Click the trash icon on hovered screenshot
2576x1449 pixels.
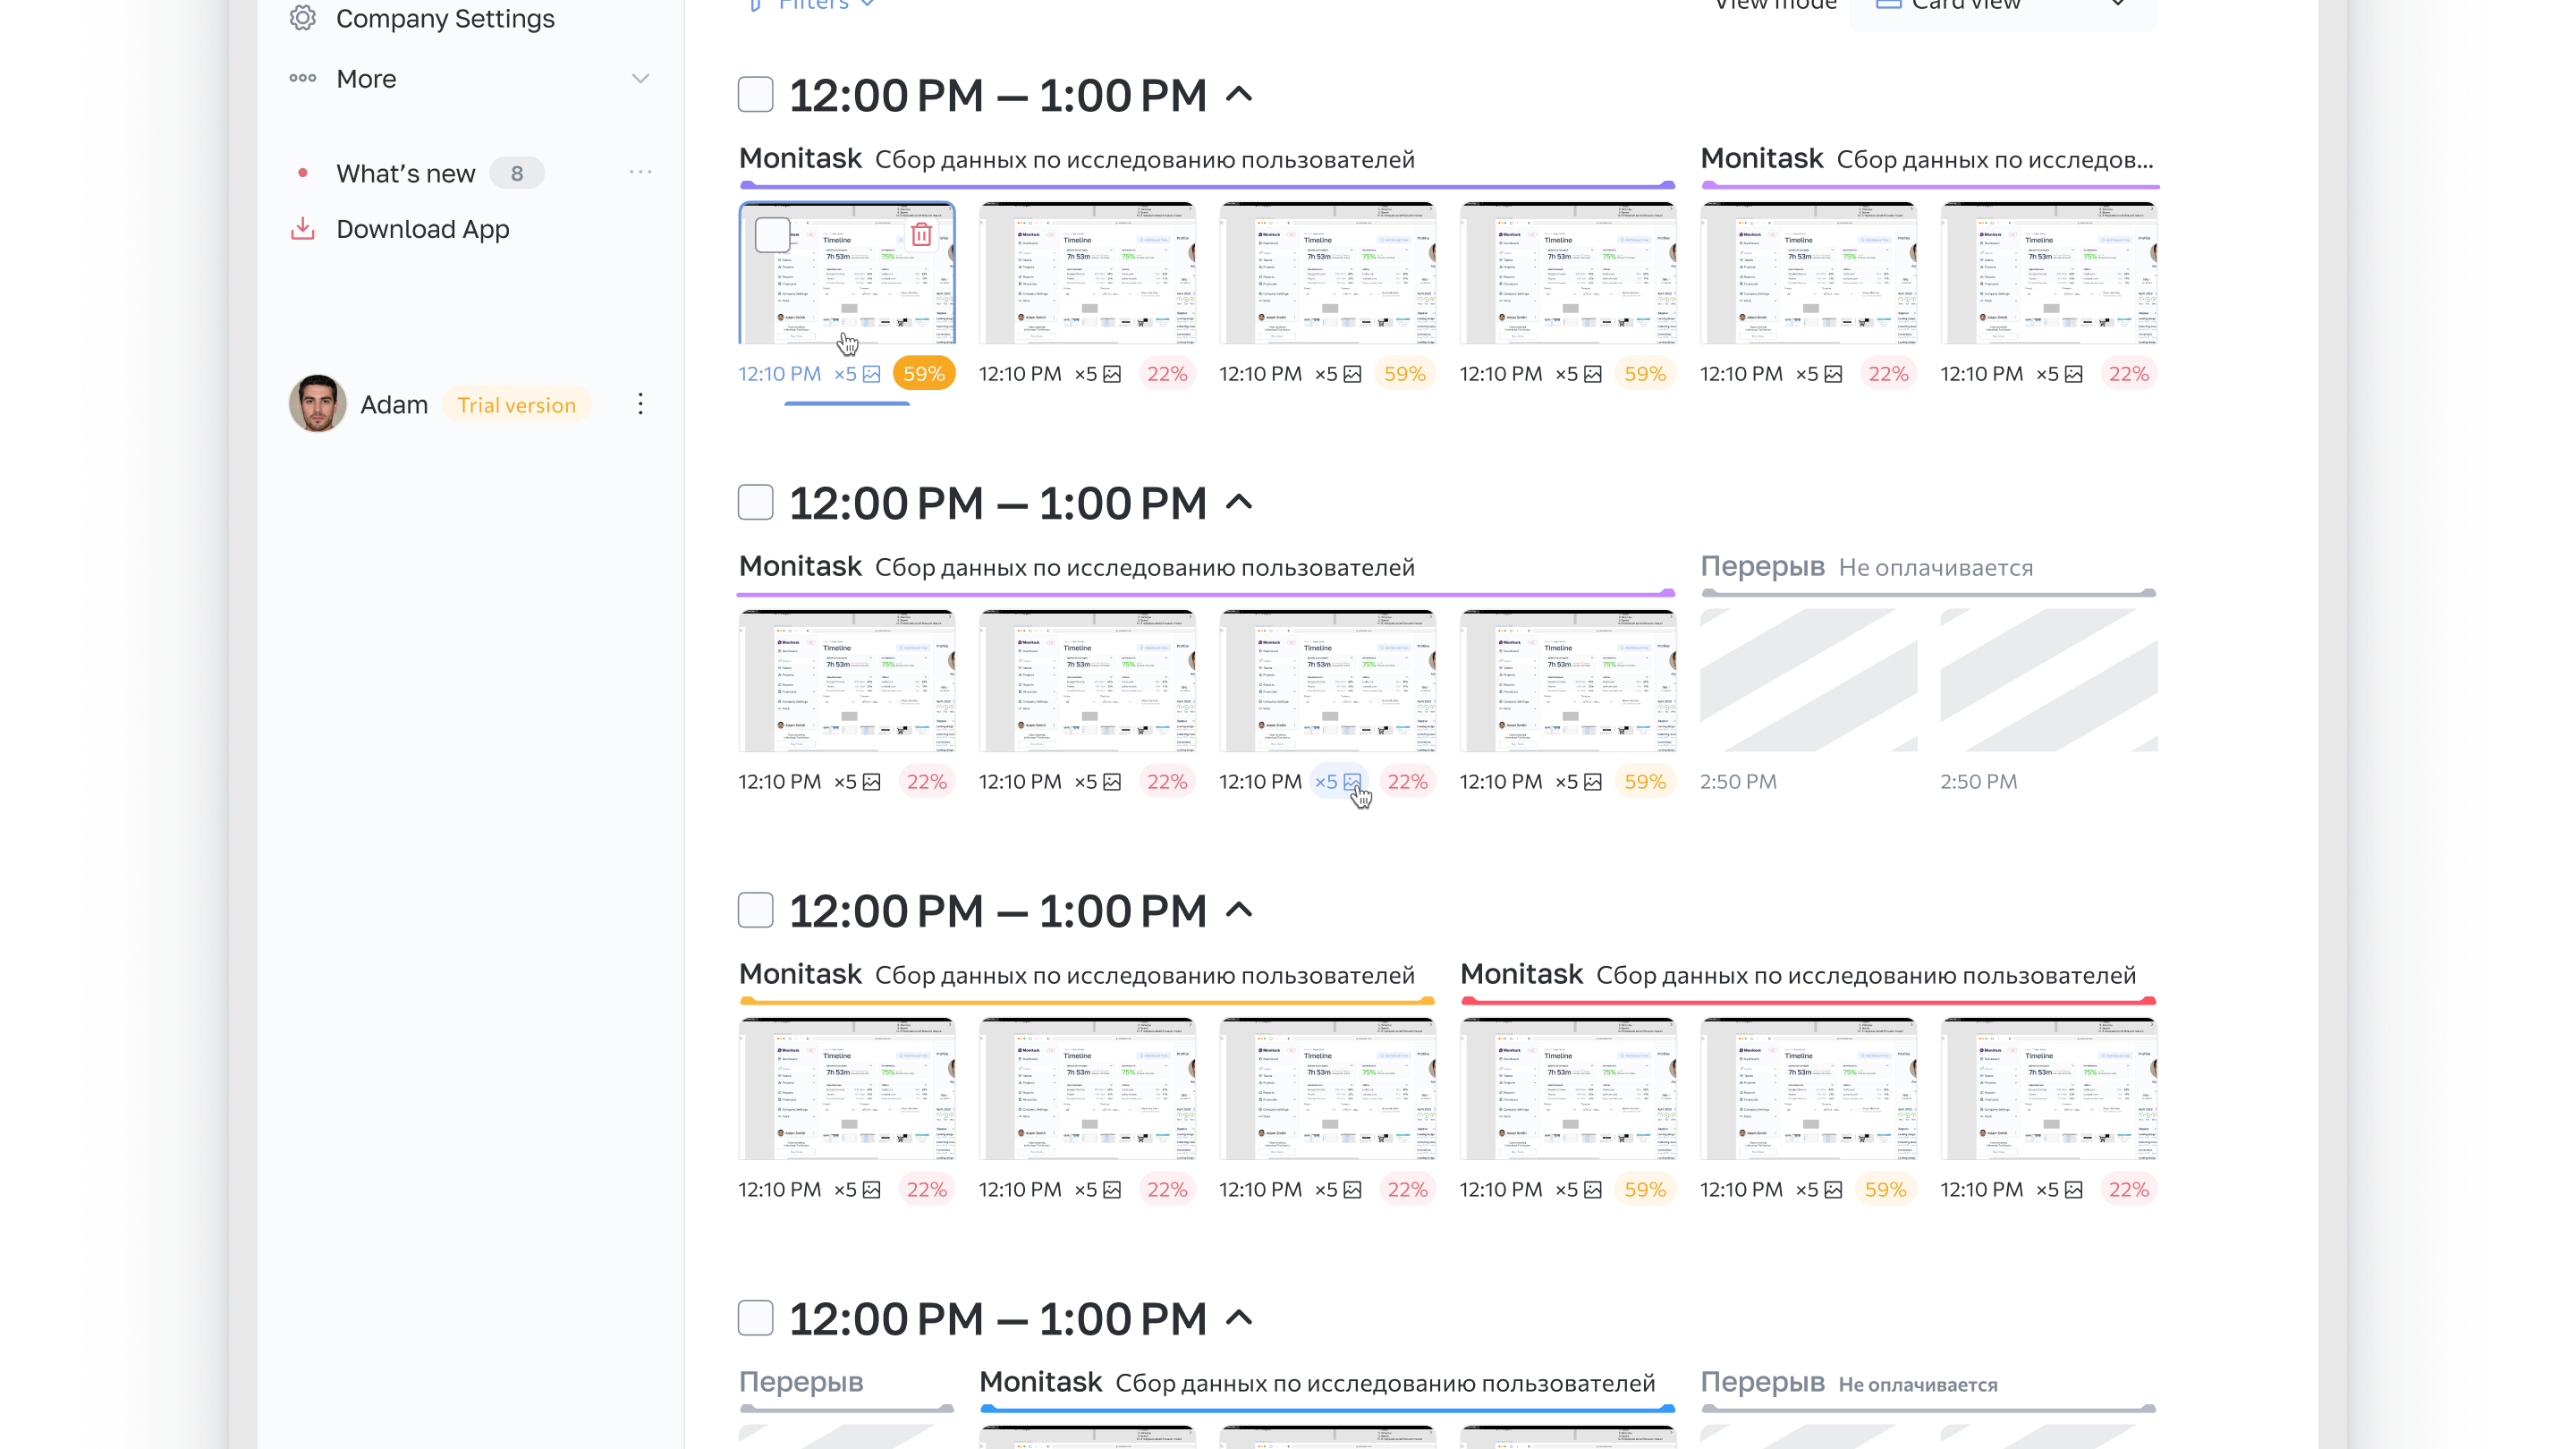[921, 235]
